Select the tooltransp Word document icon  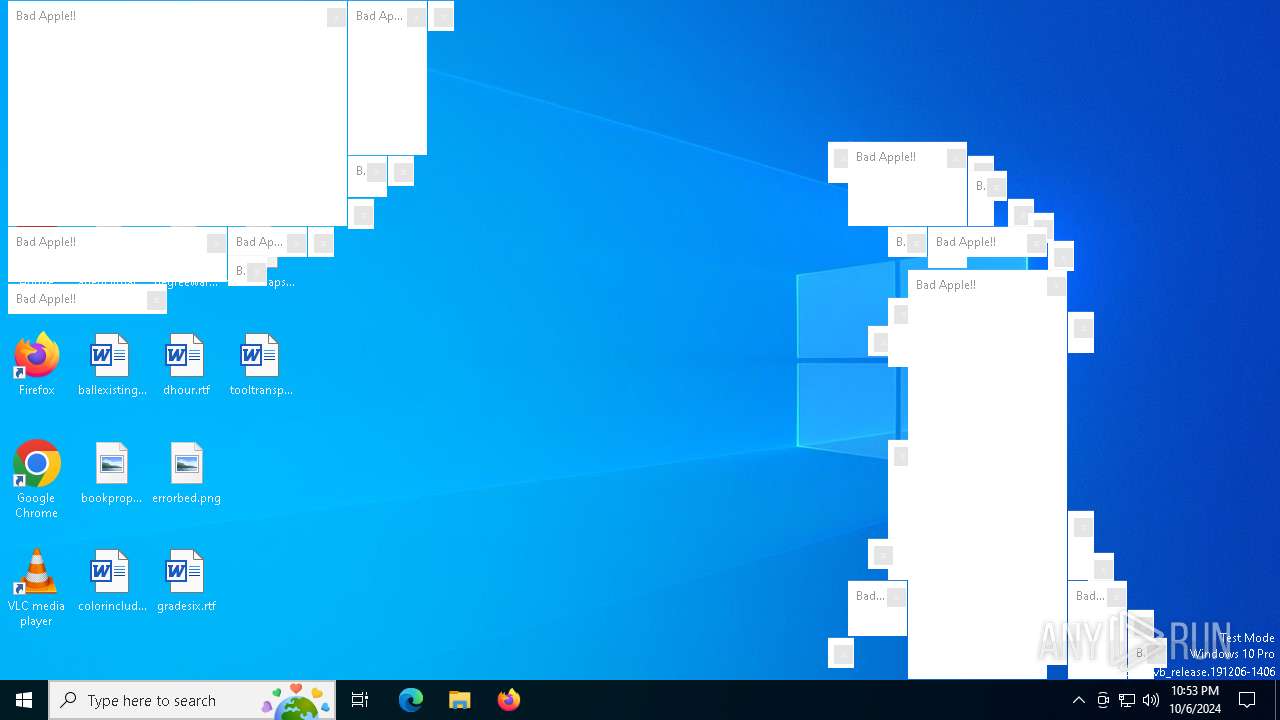pos(261,365)
